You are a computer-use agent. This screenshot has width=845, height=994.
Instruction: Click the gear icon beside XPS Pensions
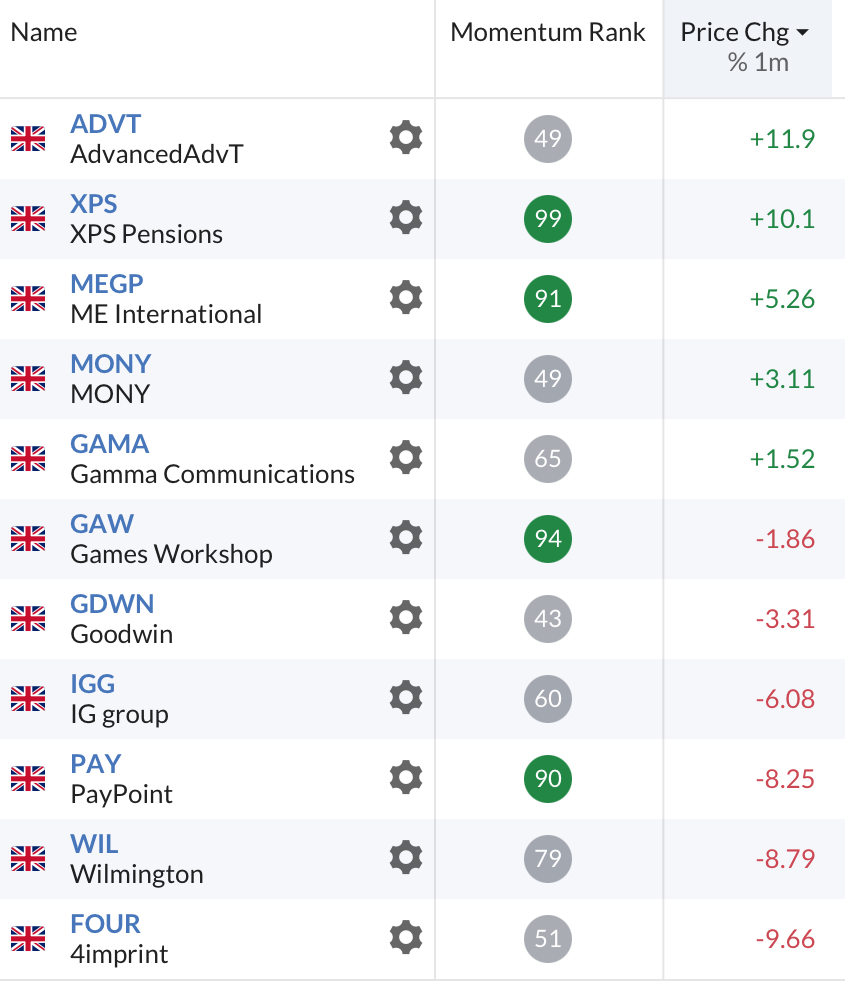(405, 218)
